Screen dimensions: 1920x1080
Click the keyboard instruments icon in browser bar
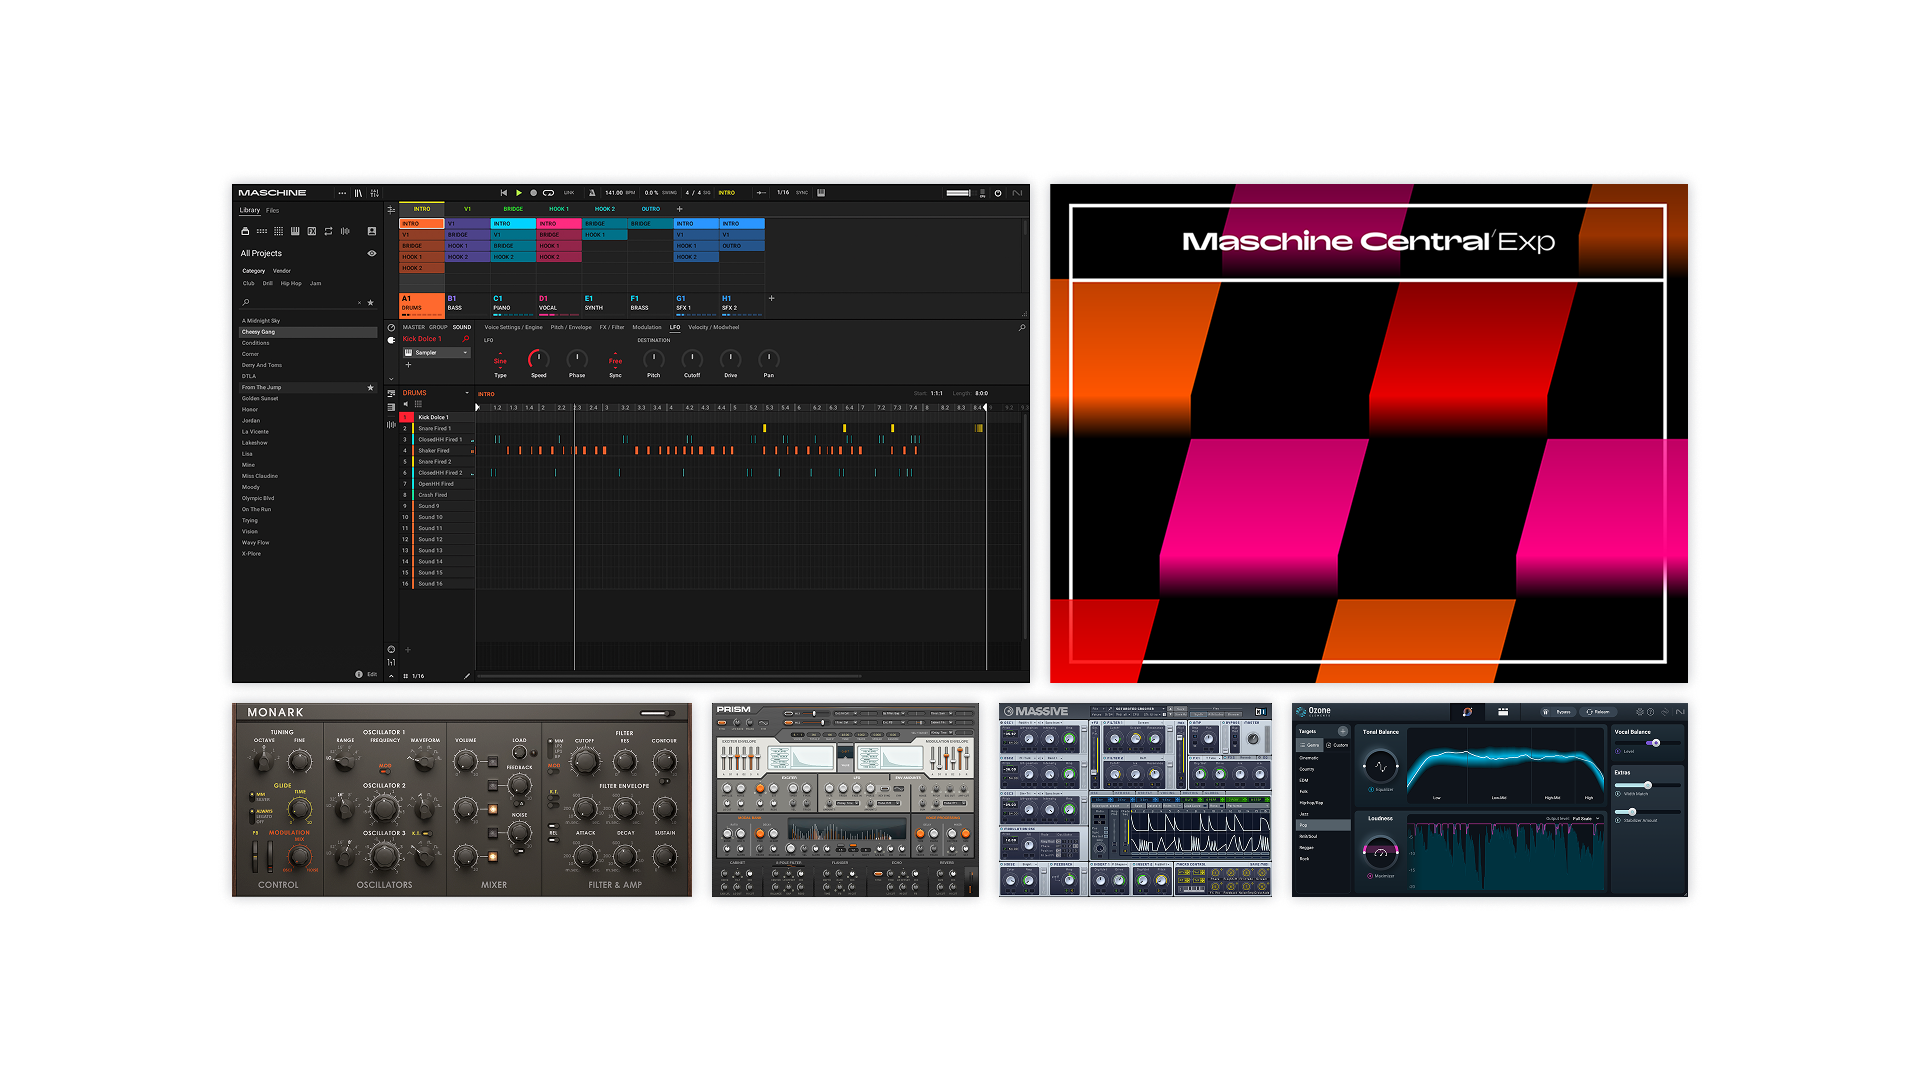[295, 231]
